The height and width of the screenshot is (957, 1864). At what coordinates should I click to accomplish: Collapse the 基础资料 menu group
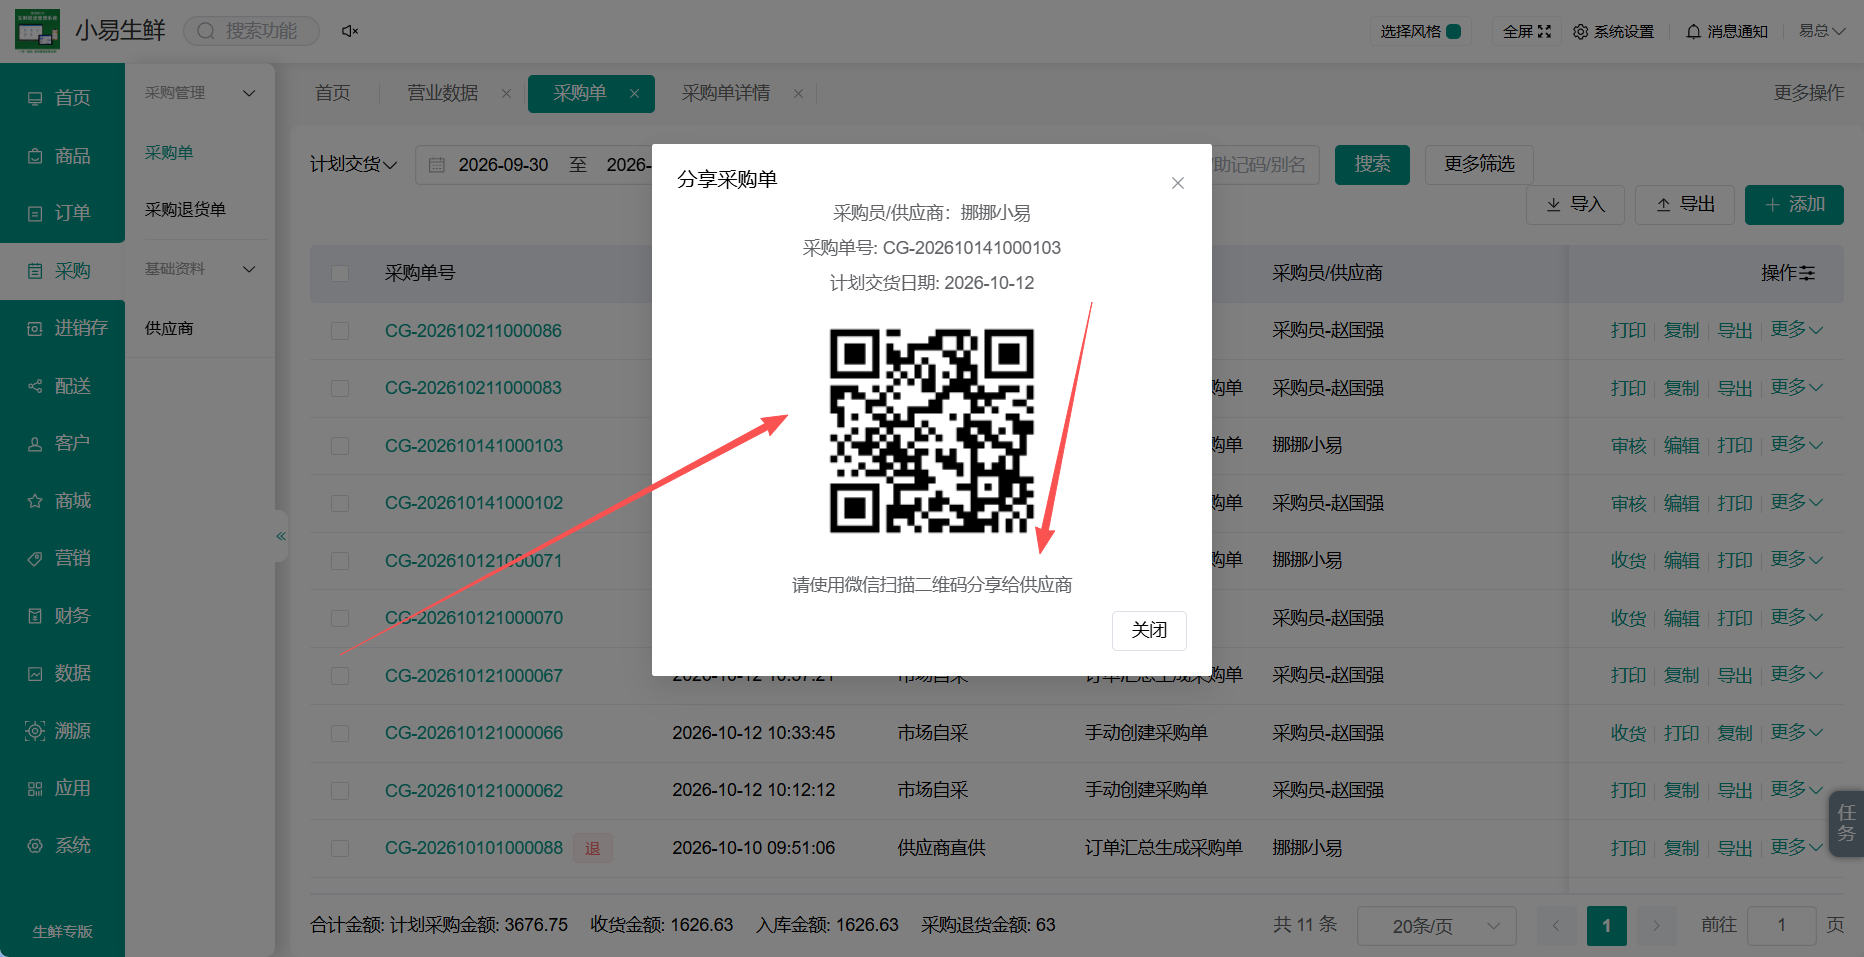click(200, 269)
